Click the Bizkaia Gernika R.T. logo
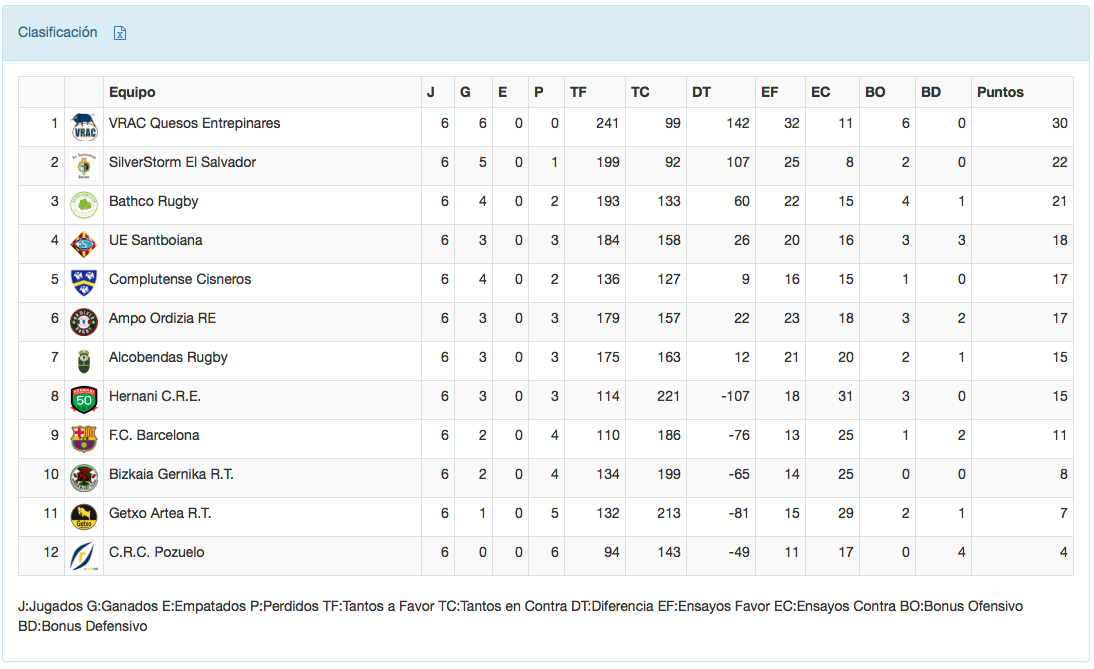 pyautogui.click(x=84, y=479)
